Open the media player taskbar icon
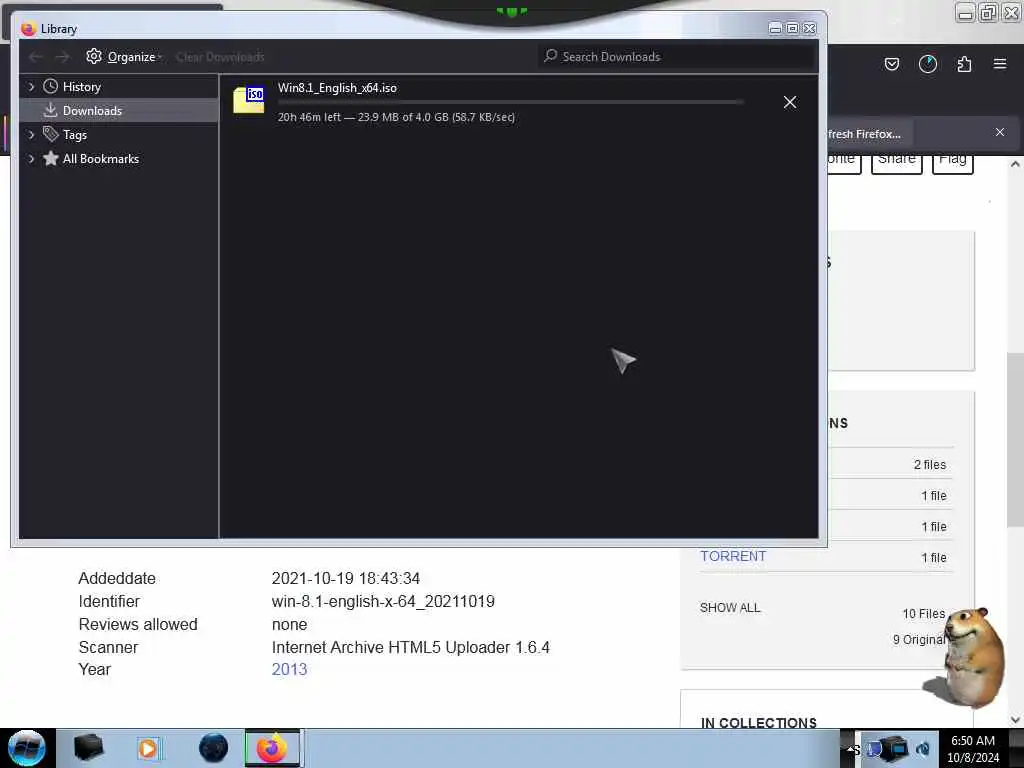Image resolution: width=1024 pixels, height=768 pixels. point(148,748)
